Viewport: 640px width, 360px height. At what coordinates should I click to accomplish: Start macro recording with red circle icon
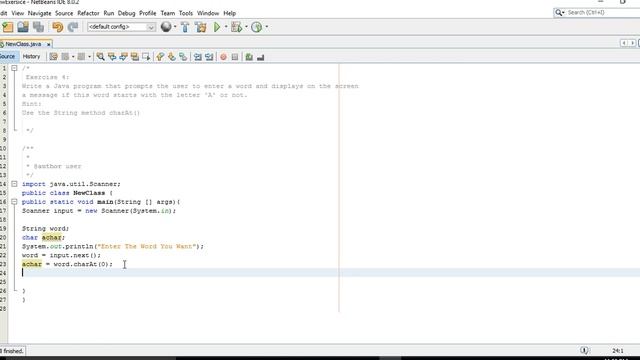tap(223, 57)
